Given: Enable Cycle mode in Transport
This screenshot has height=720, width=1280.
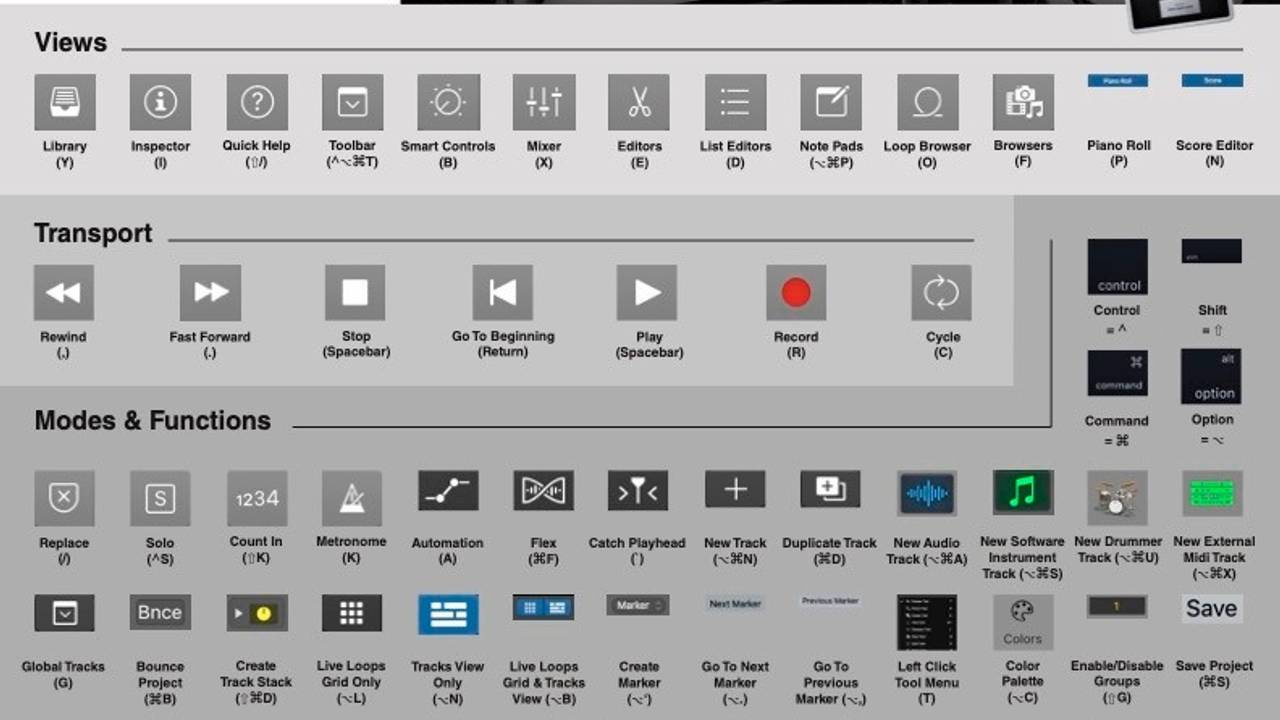Looking at the screenshot, I should point(941,293).
